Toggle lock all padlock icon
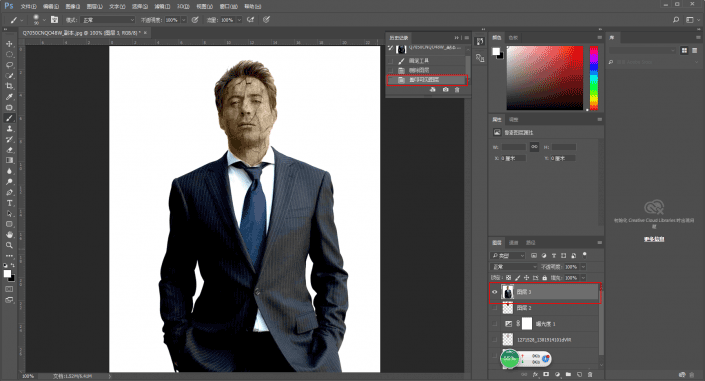Image resolution: width=705 pixels, height=381 pixels. coord(544,278)
